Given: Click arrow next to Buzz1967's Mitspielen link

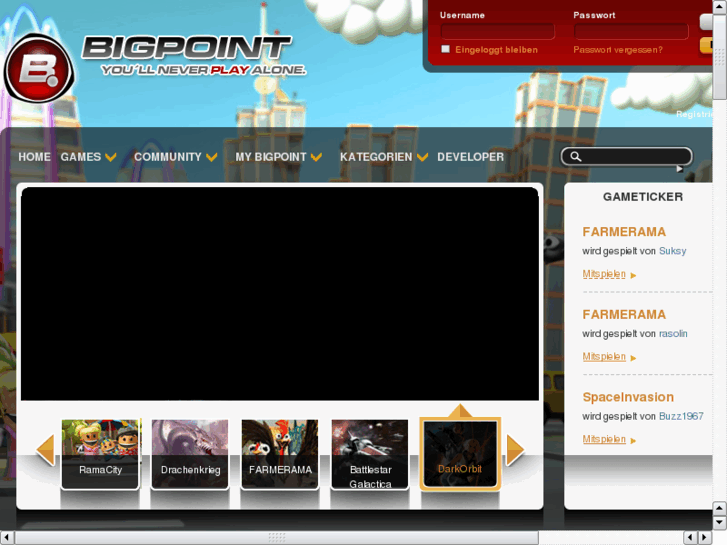Looking at the screenshot, I should pos(633,441).
